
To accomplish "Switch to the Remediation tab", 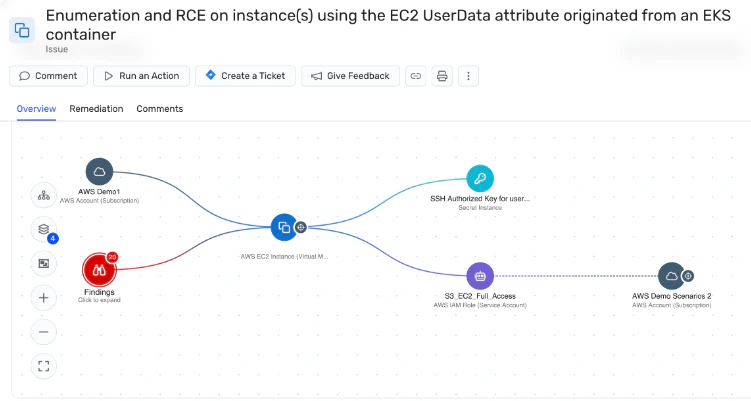I will click(96, 109).
